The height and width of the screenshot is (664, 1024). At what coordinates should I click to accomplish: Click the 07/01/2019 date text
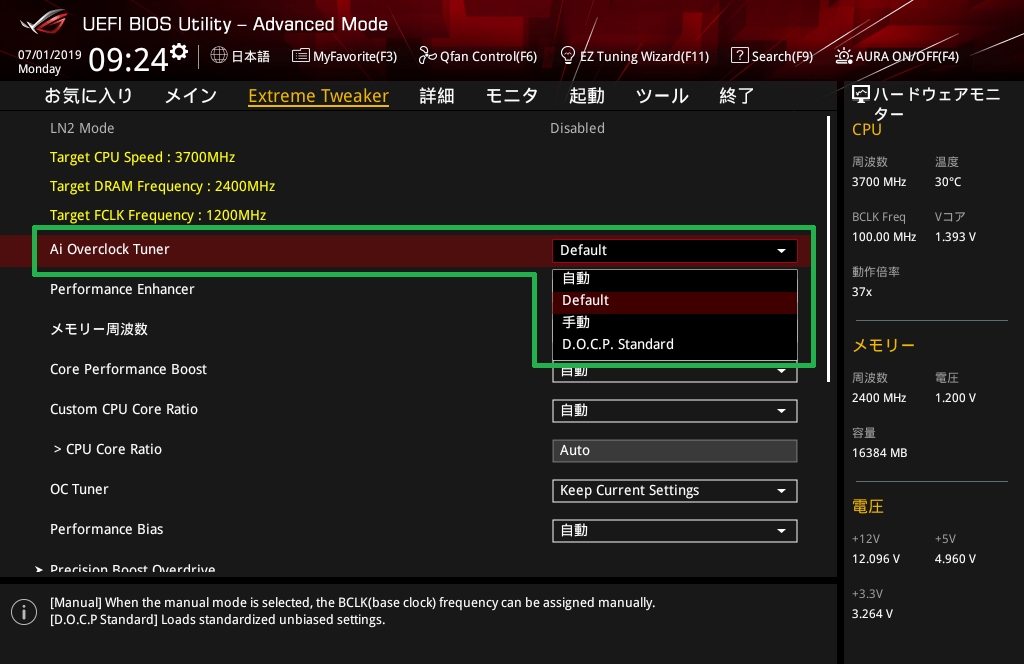(50, 55)
